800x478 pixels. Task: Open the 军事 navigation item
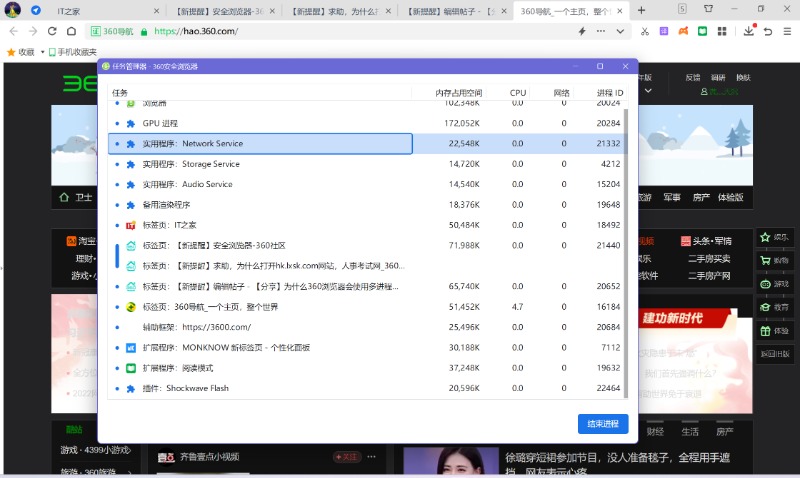[671, 197]
